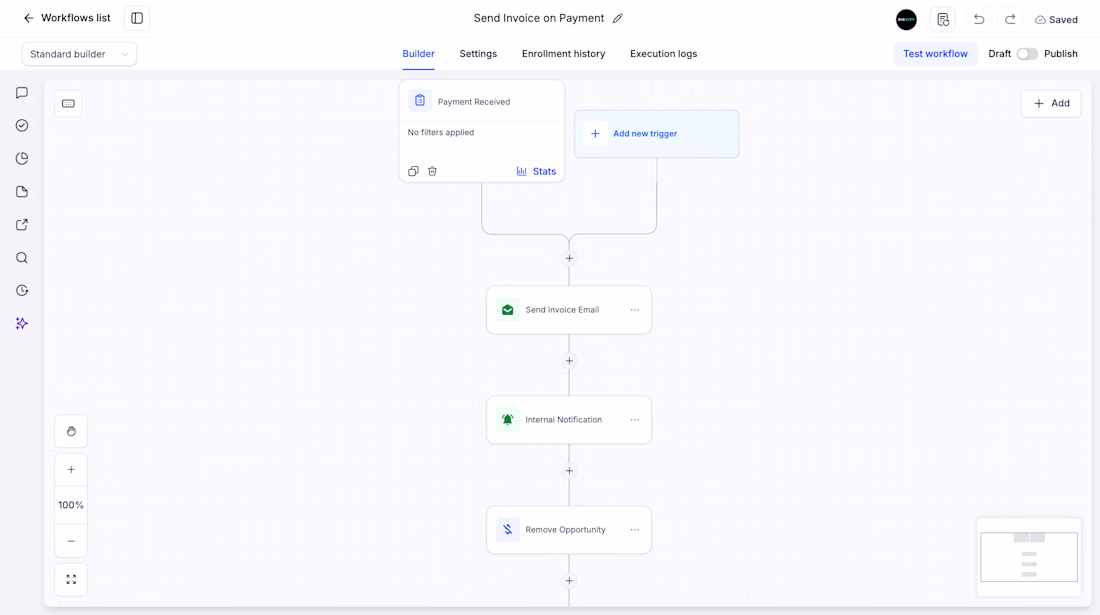The width and height of the screenshot is (1100, 615).
Task: Click the redo arrow icon
Action: click(x=1010, y=20)
